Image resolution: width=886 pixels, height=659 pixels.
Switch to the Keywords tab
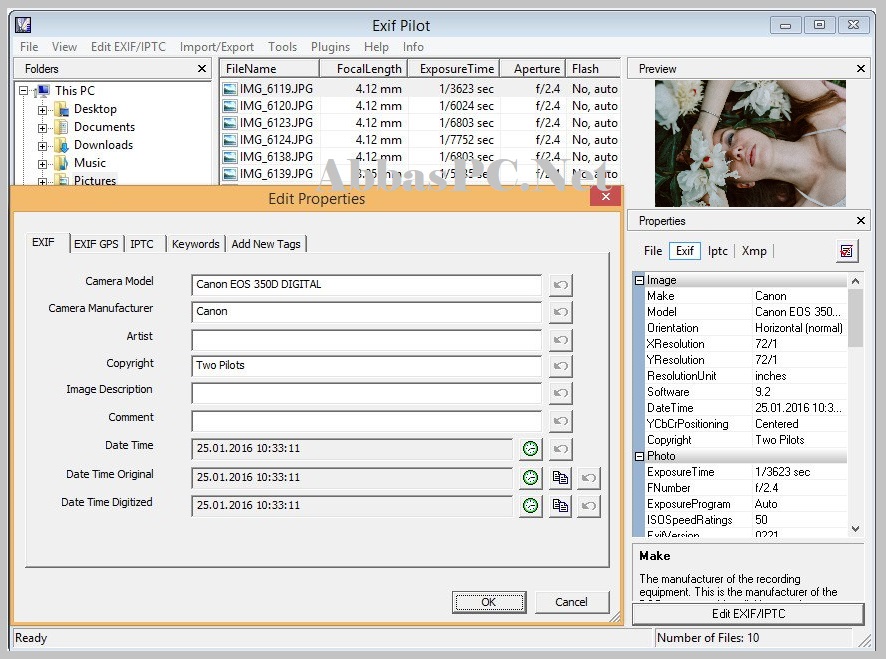click(x=196, y=244)
